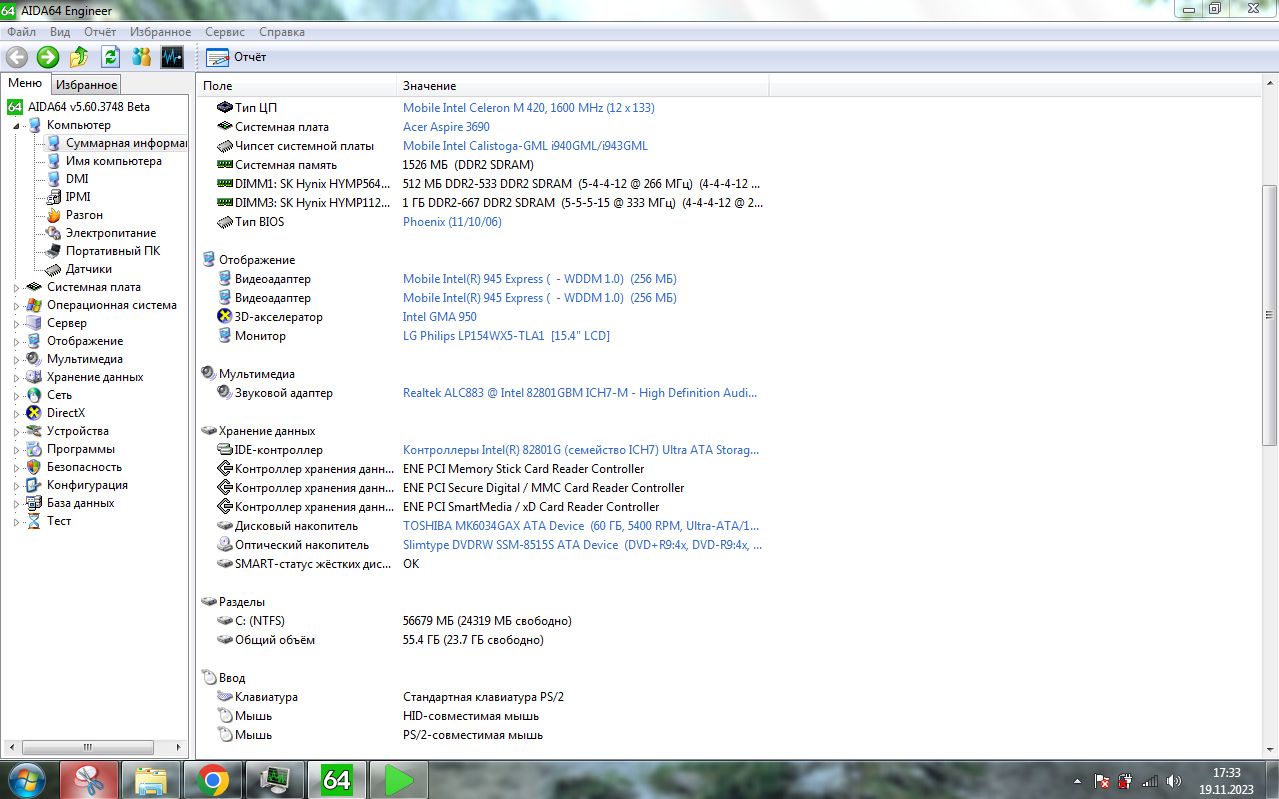Expand the Отображение tree node
The height and width of the screenshot is (799, 1279).
16,341
